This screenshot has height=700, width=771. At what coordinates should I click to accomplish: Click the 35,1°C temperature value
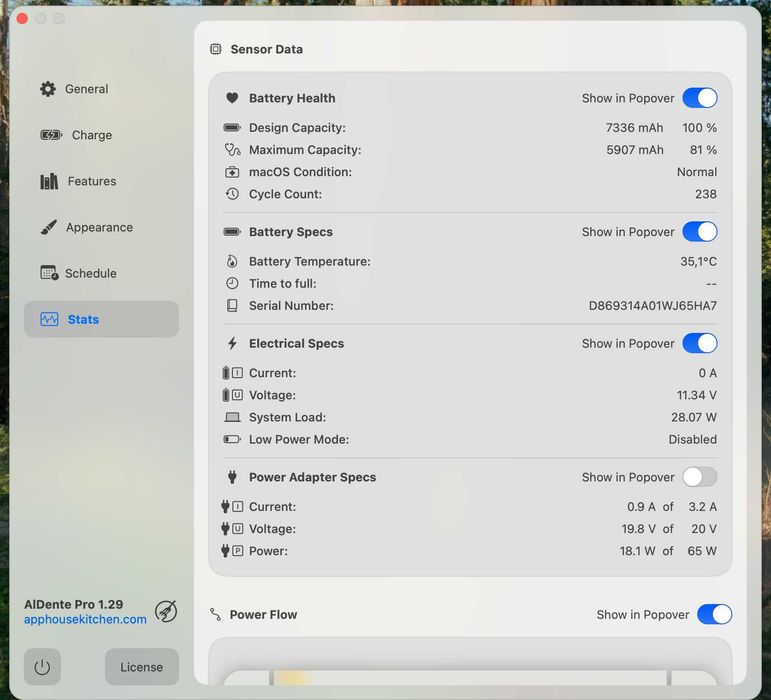698,262
